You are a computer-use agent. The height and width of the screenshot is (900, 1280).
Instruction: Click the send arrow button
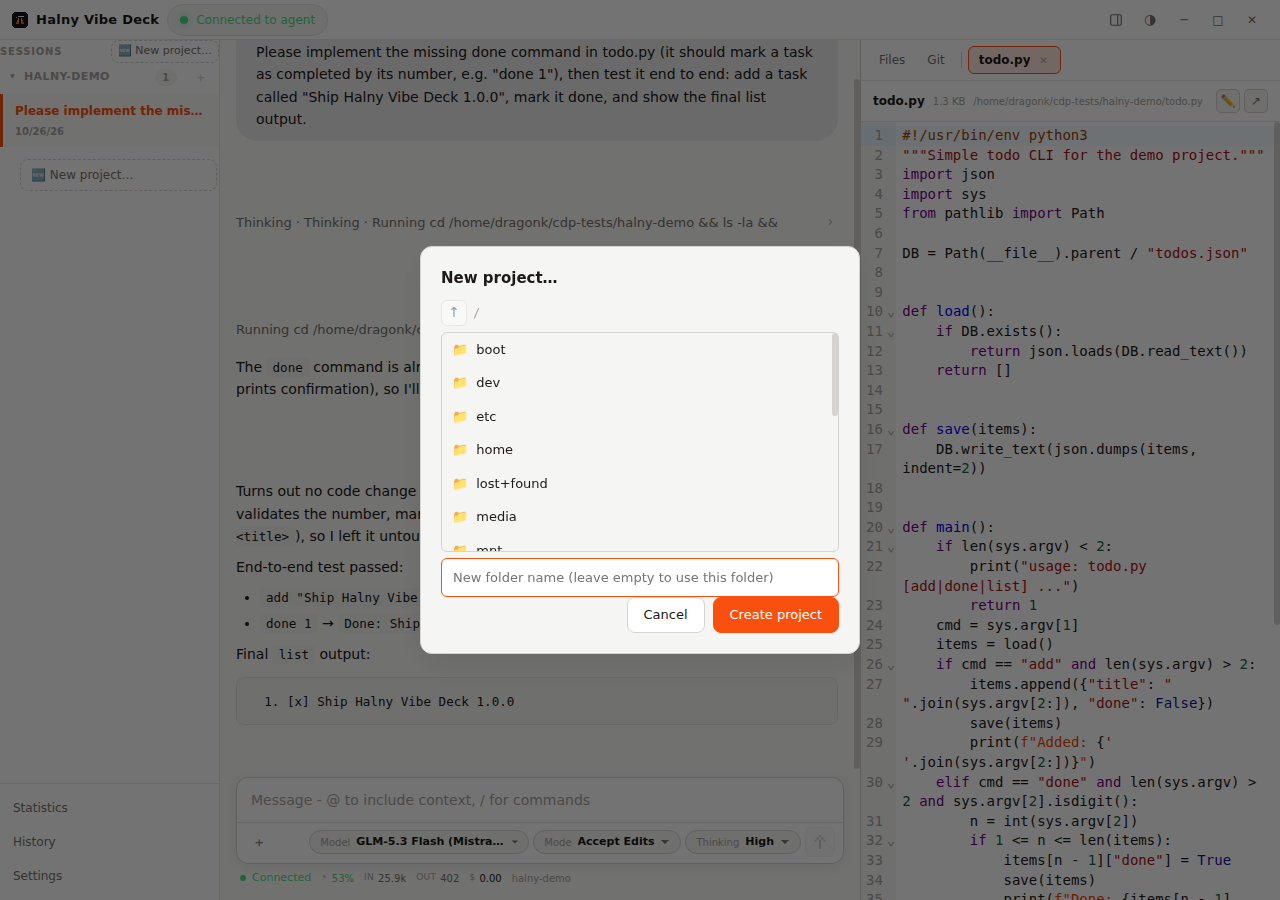tap(820, 842)
